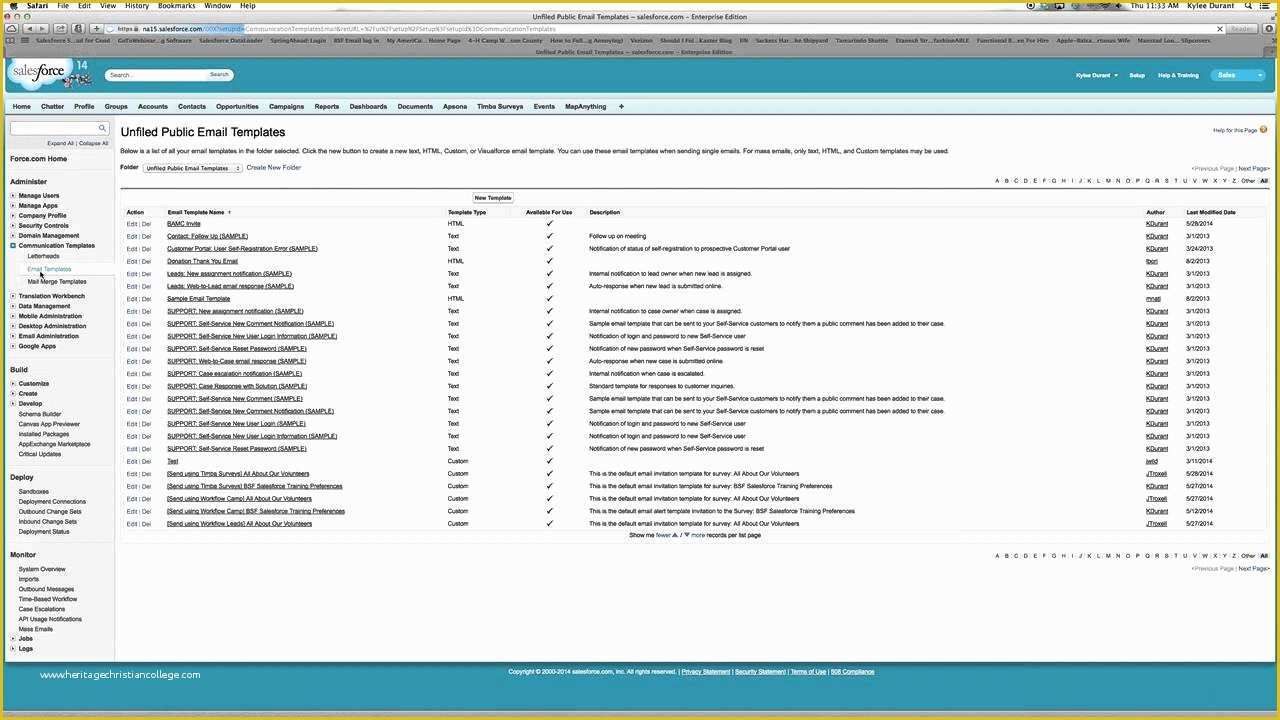
Task: Filter the list by the top letter A
Action: coord(997,181)
